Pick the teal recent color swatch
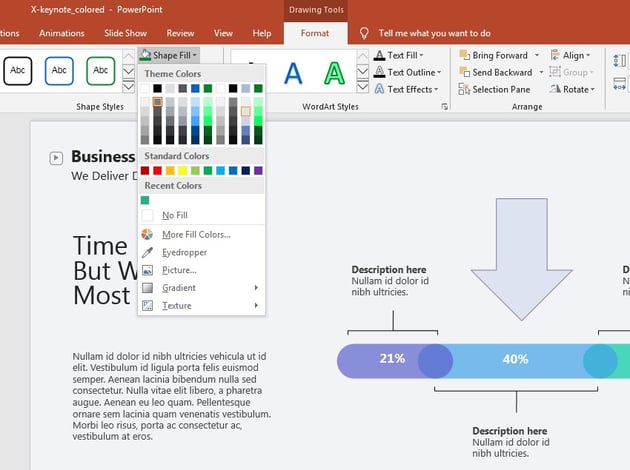The image size is (630, 470). (x=146, y=200)
